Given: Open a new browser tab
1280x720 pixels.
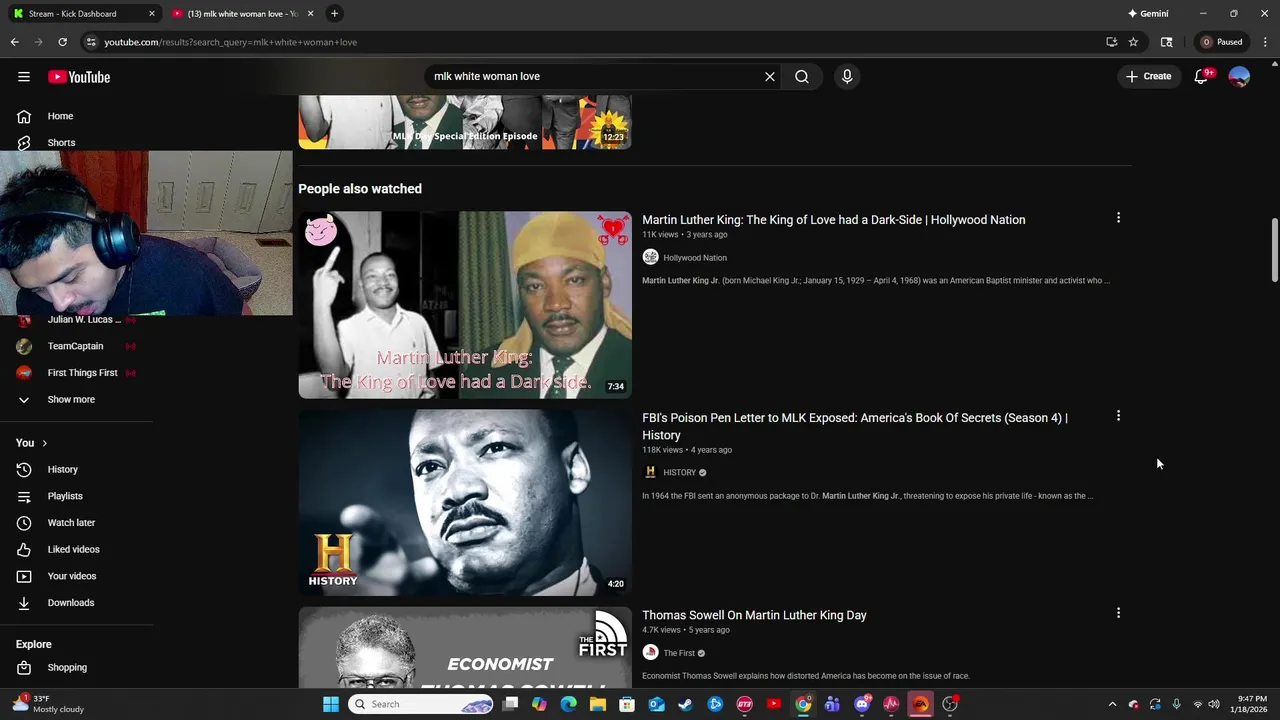Looking at the screenshot, I should 334,13.
